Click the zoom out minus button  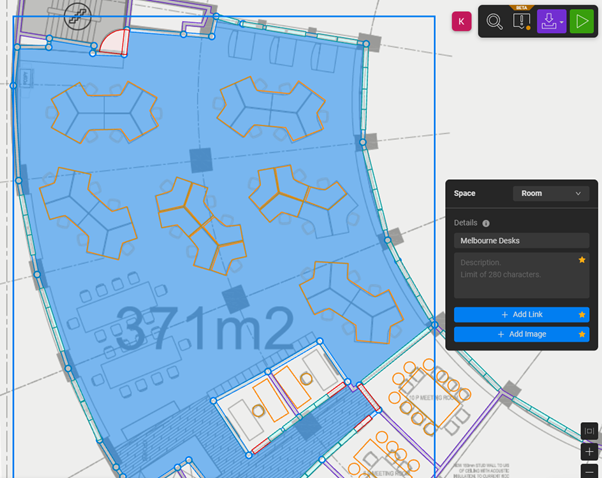(590, 471)
